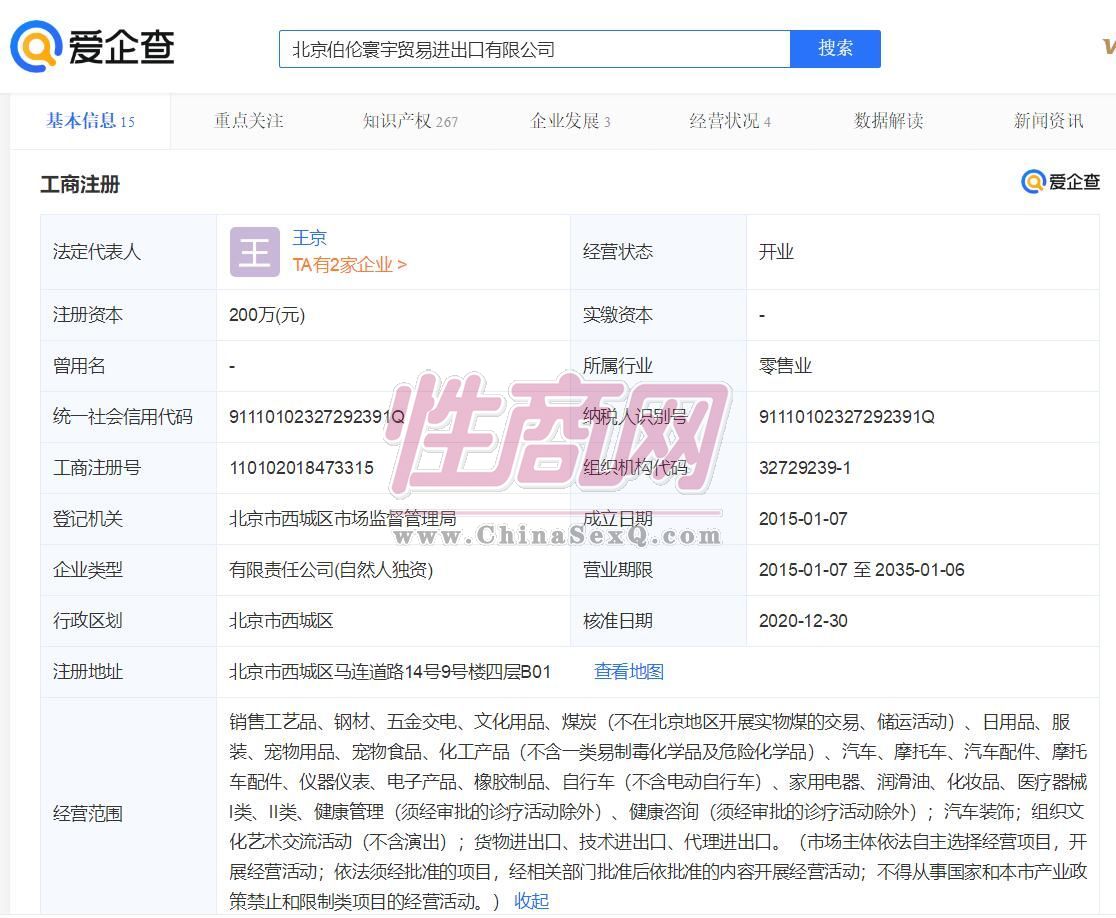The image size is (1116, 918).
Task: Click the registered address text
Action: (x=390, y=672)
